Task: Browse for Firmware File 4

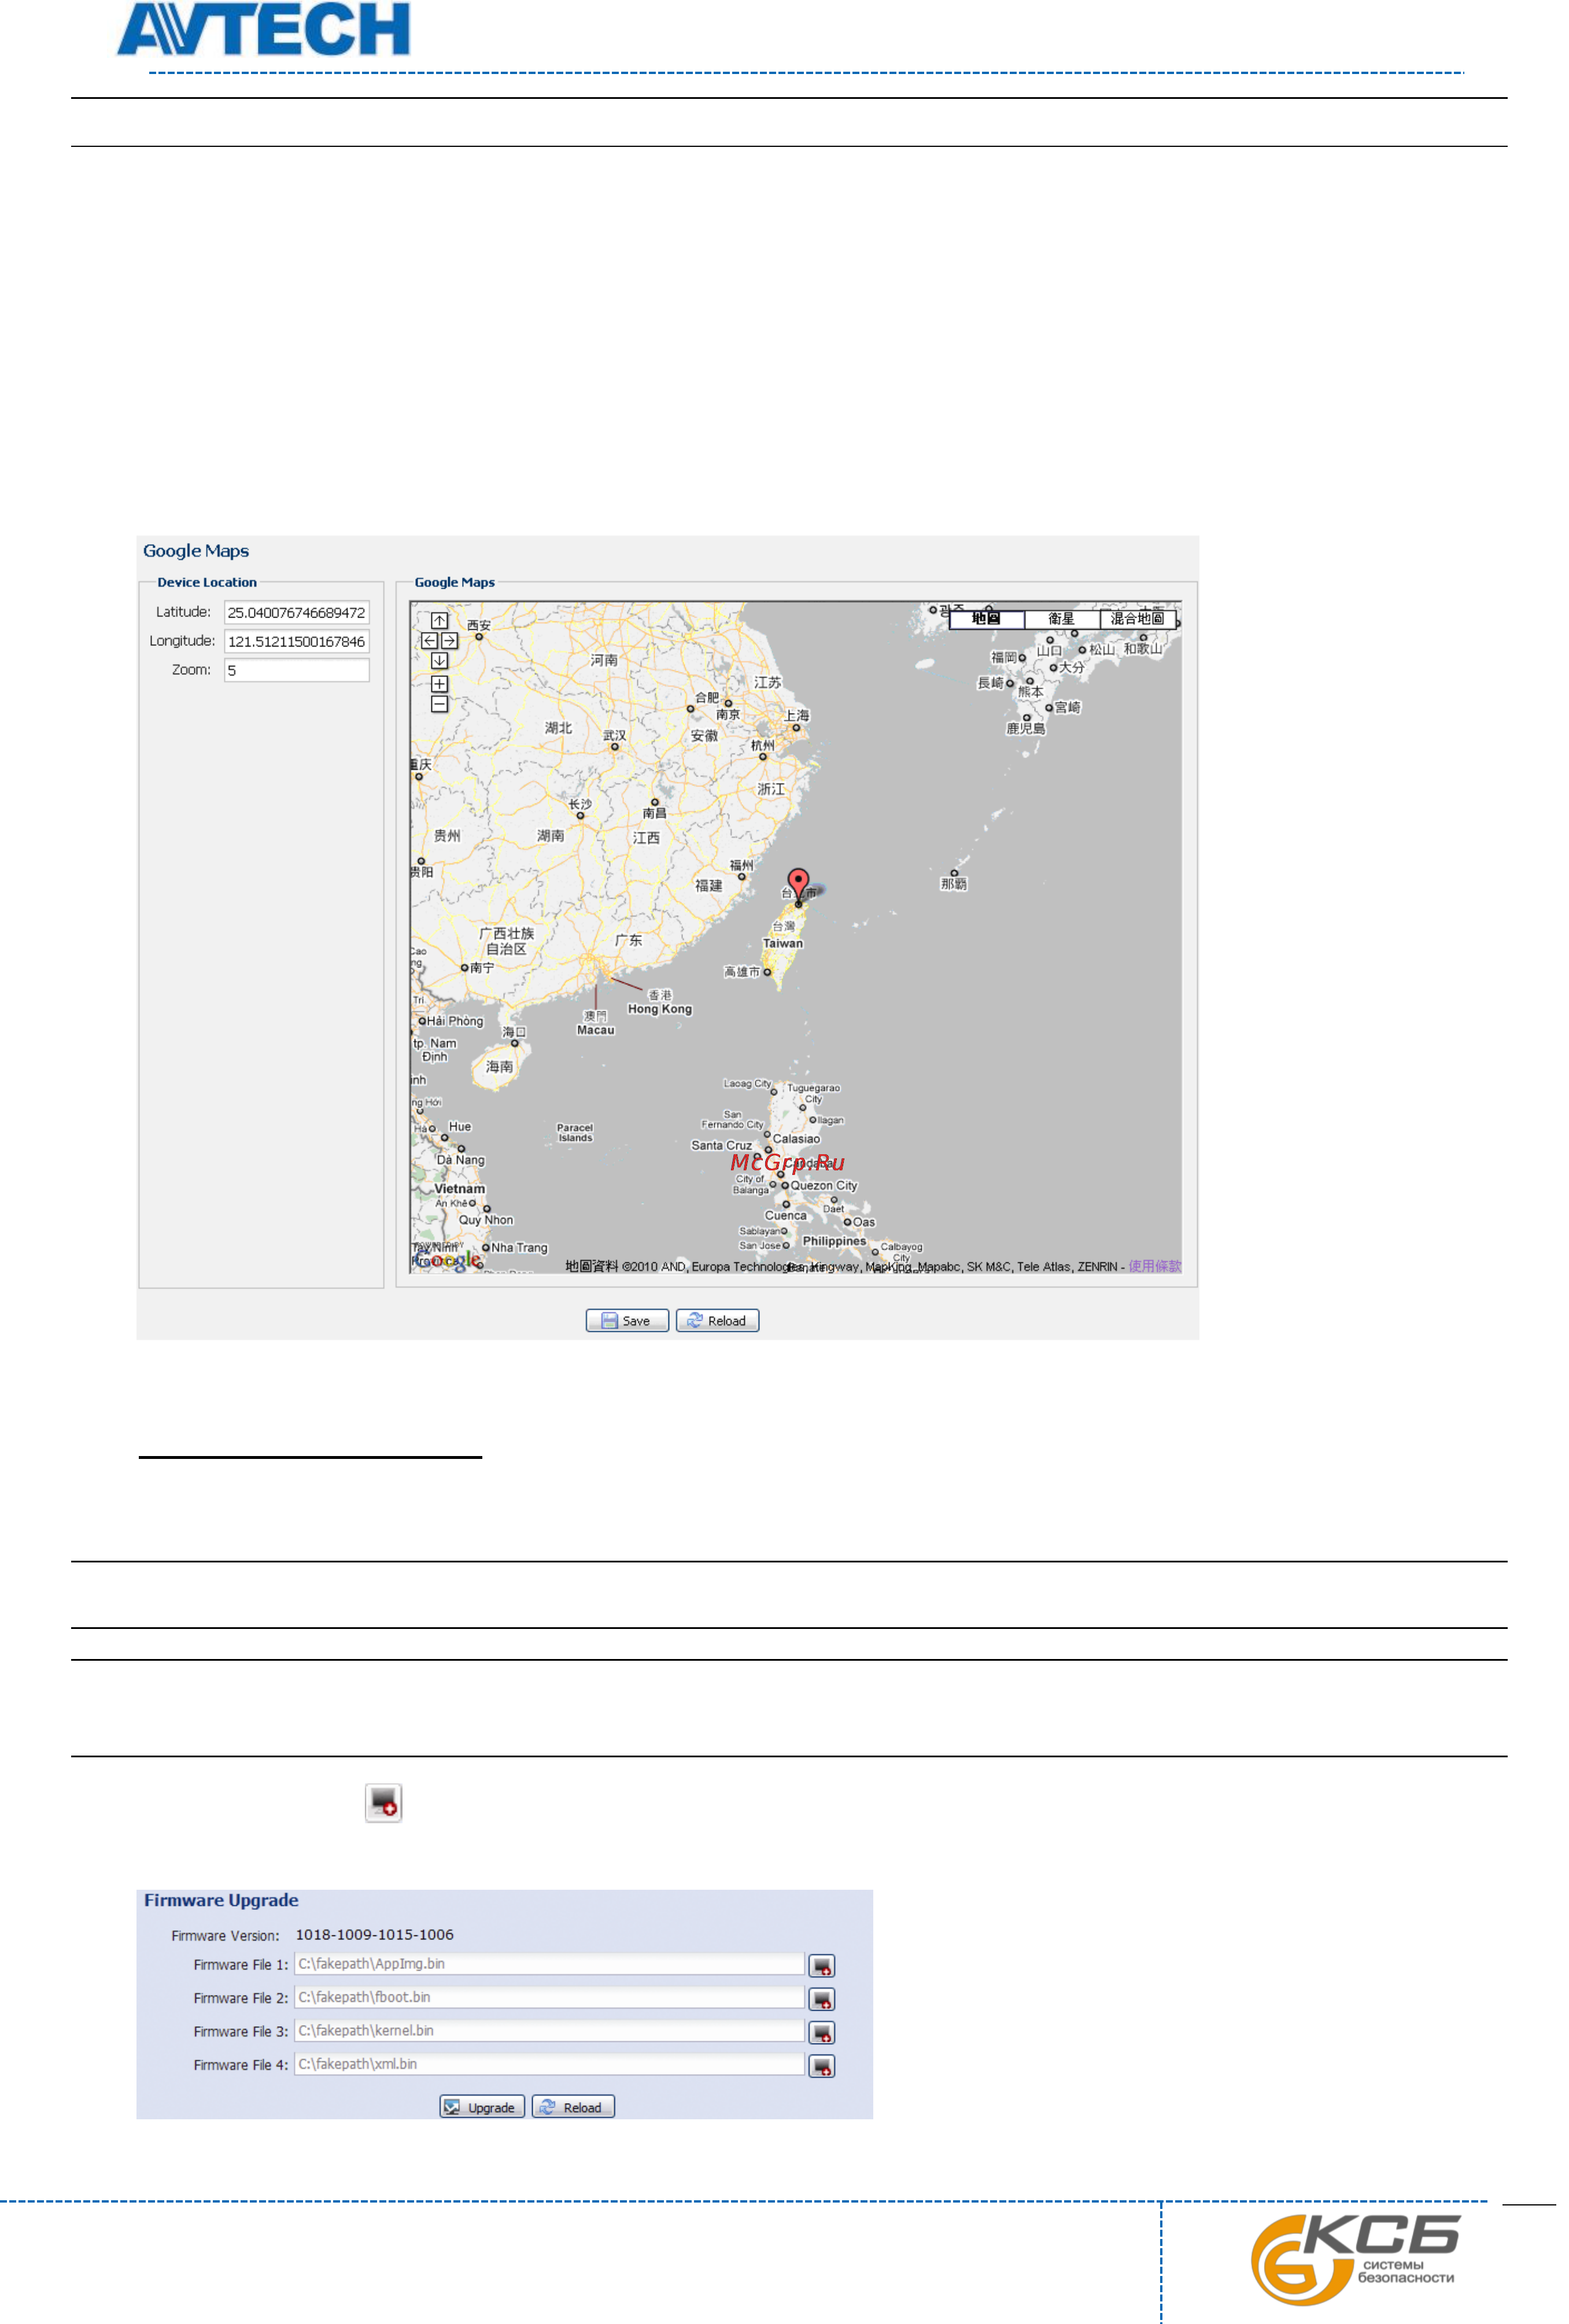Action: (x=821, y=2066)
